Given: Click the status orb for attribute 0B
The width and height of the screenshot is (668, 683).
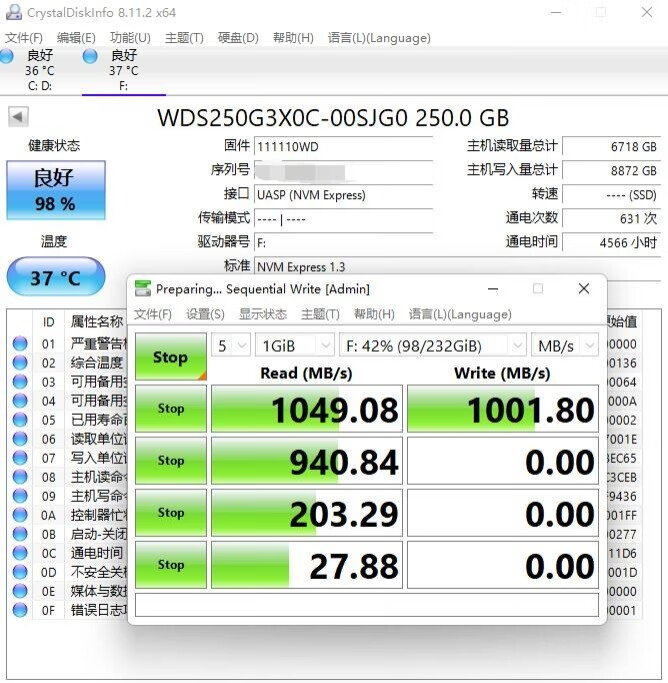Looking at the screenshot, I should click(20, 534).
